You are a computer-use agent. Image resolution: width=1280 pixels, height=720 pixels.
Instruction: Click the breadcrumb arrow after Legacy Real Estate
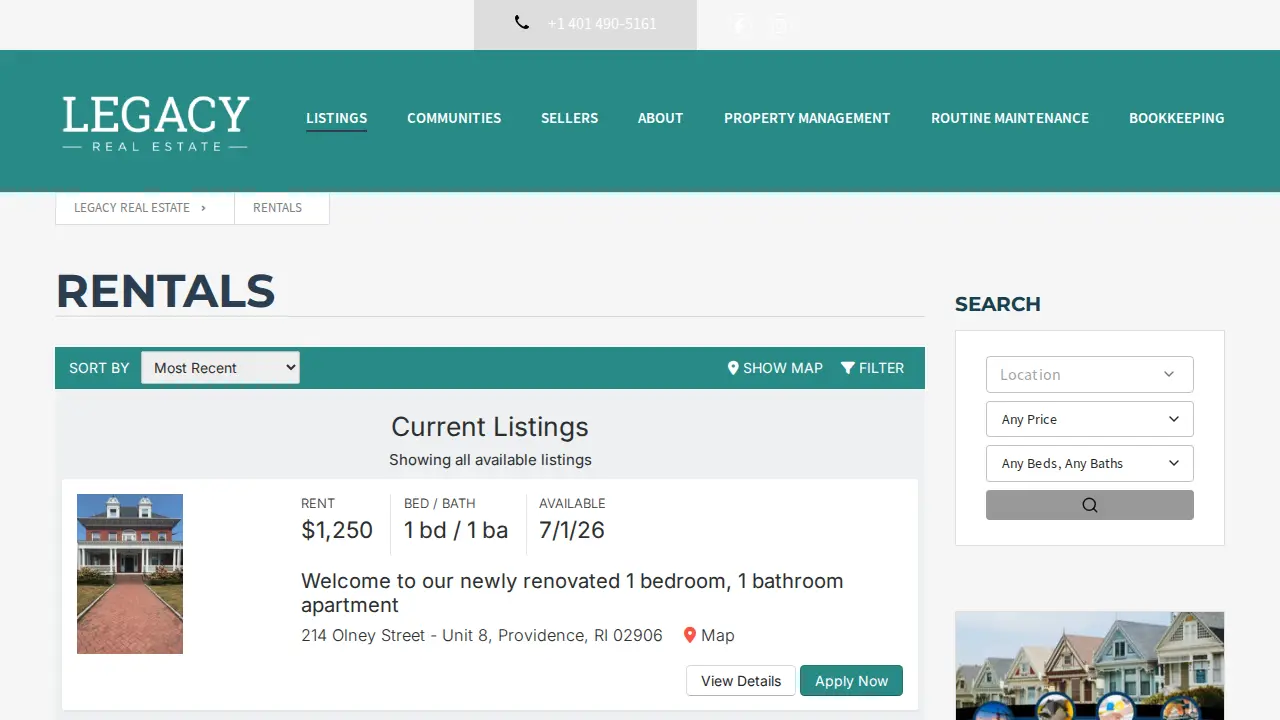pyautogui.click(x=203, y=208)
